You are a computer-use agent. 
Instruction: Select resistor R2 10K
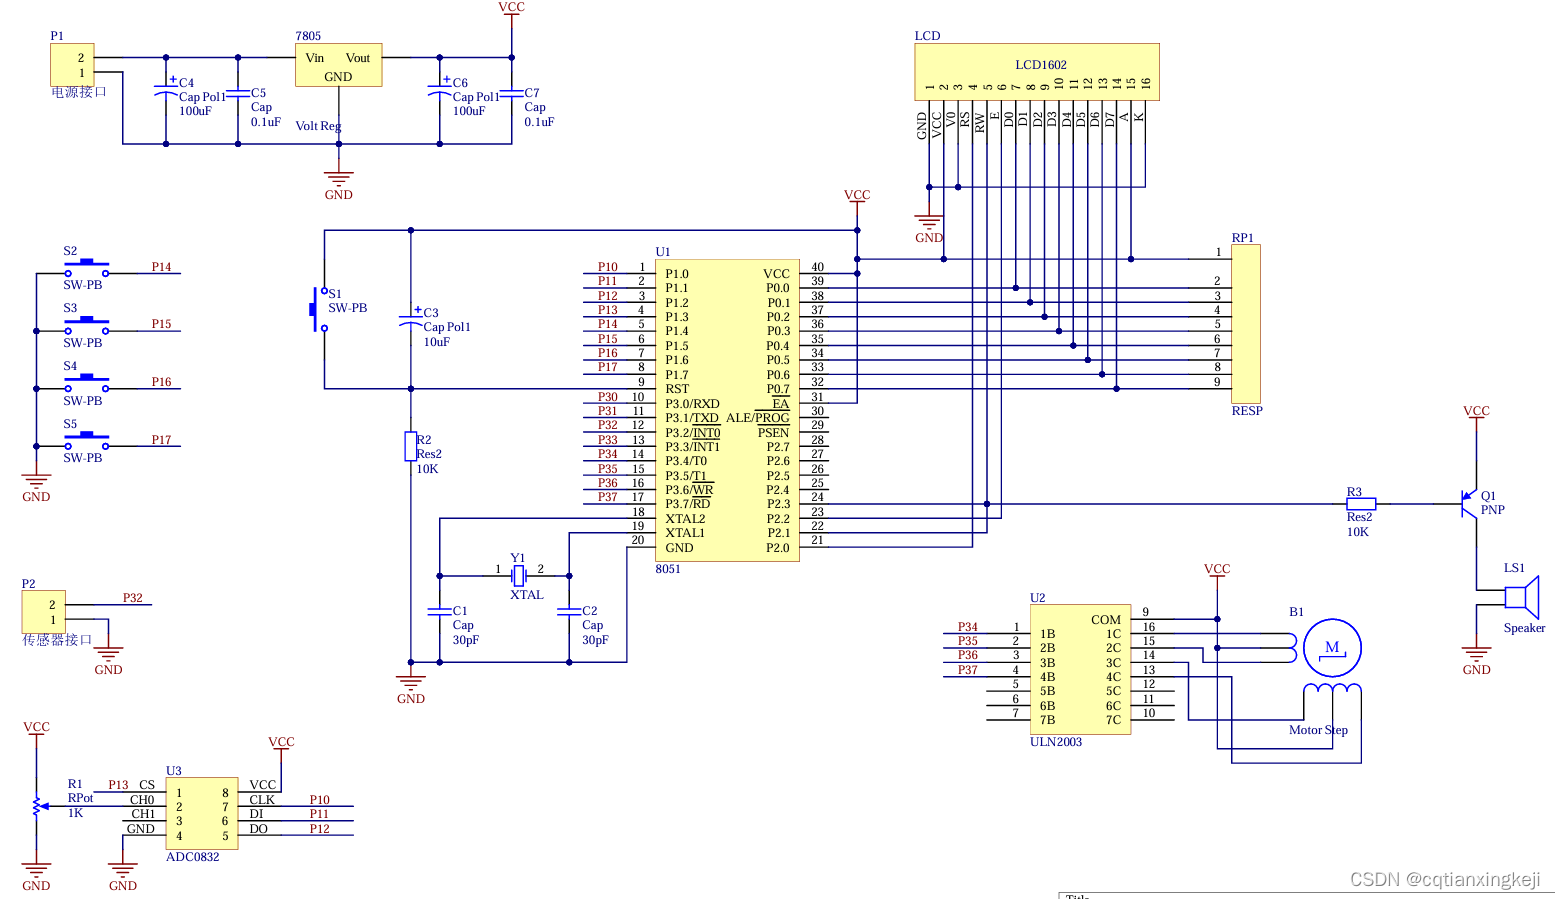pyautogui.click(x=410, y=446)
